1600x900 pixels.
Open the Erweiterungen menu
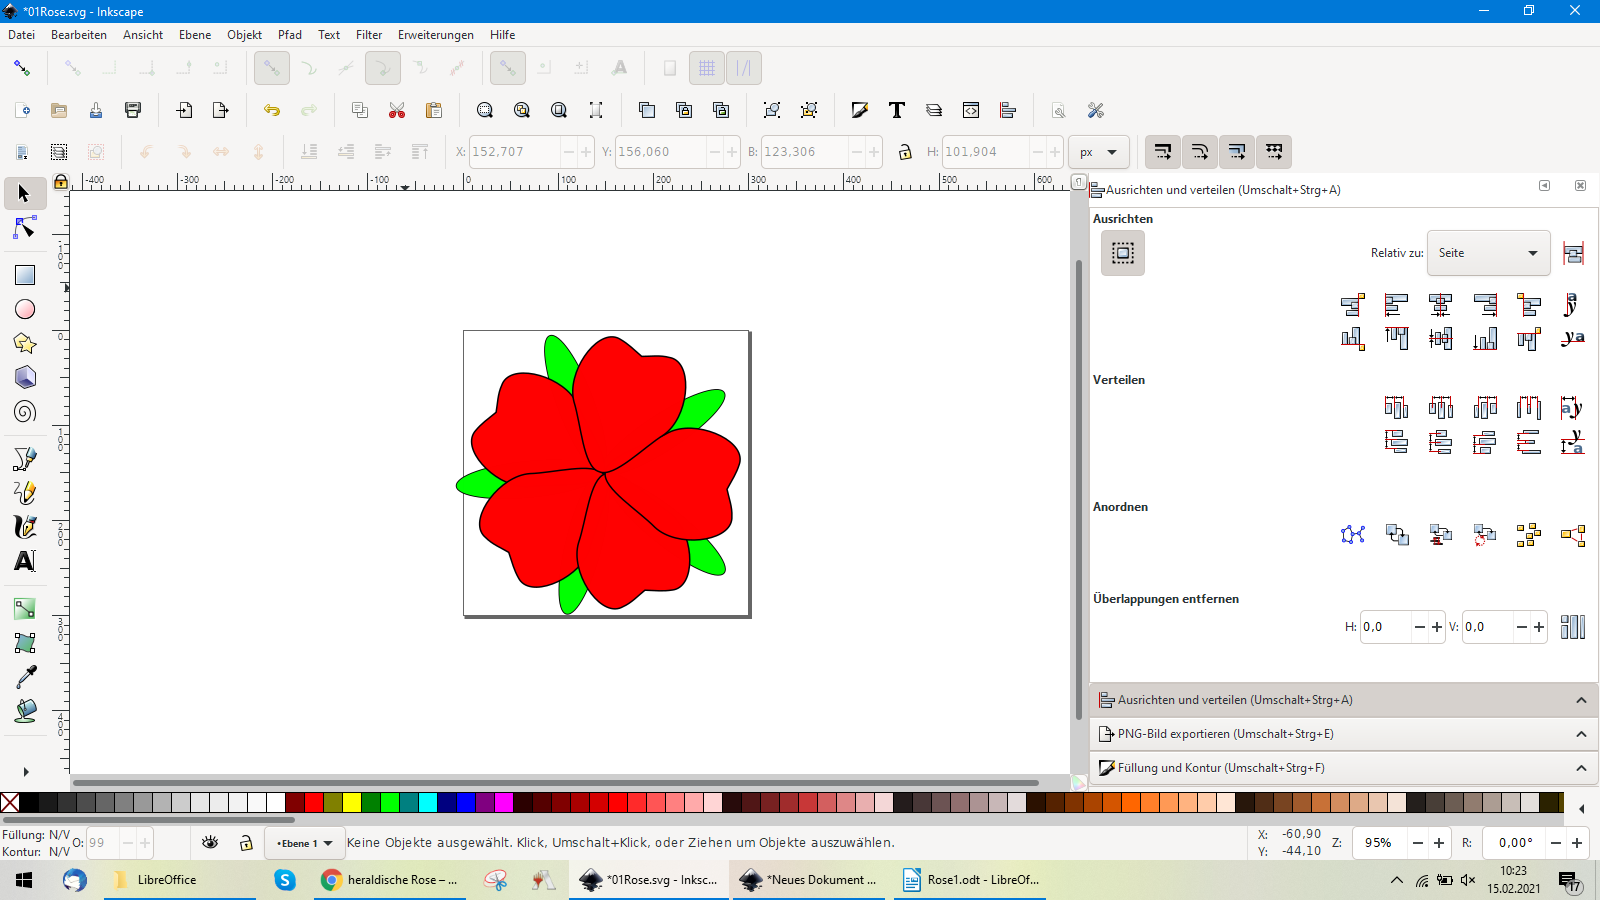click(435, 35)
